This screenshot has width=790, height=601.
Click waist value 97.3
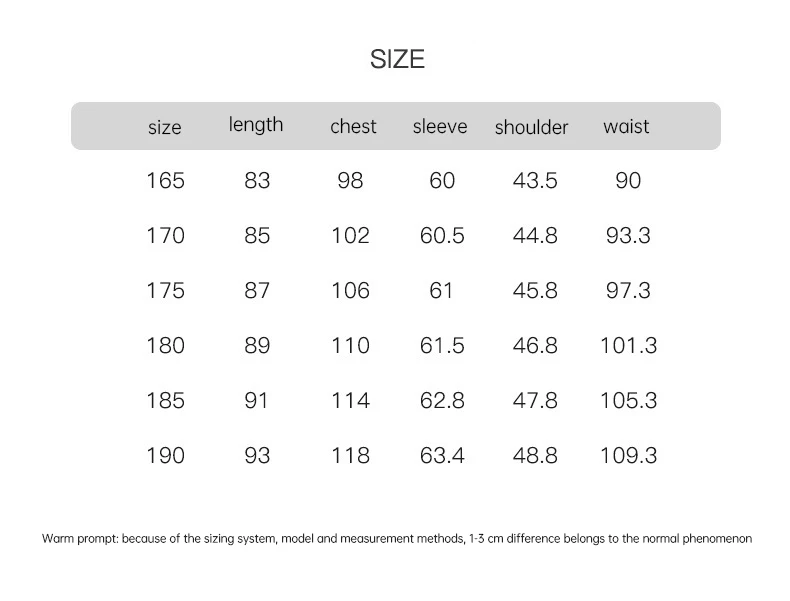pyautogui.click(x=628, y=291)
